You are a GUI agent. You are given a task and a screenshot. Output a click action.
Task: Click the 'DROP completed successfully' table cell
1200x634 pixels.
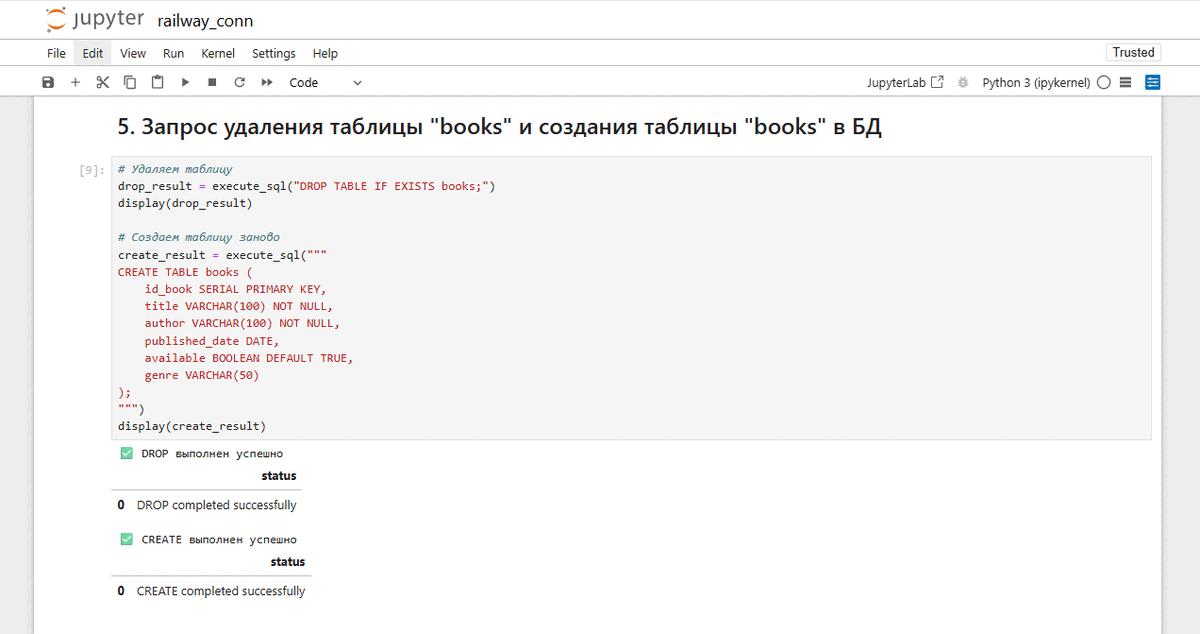[x=217, y=505]
